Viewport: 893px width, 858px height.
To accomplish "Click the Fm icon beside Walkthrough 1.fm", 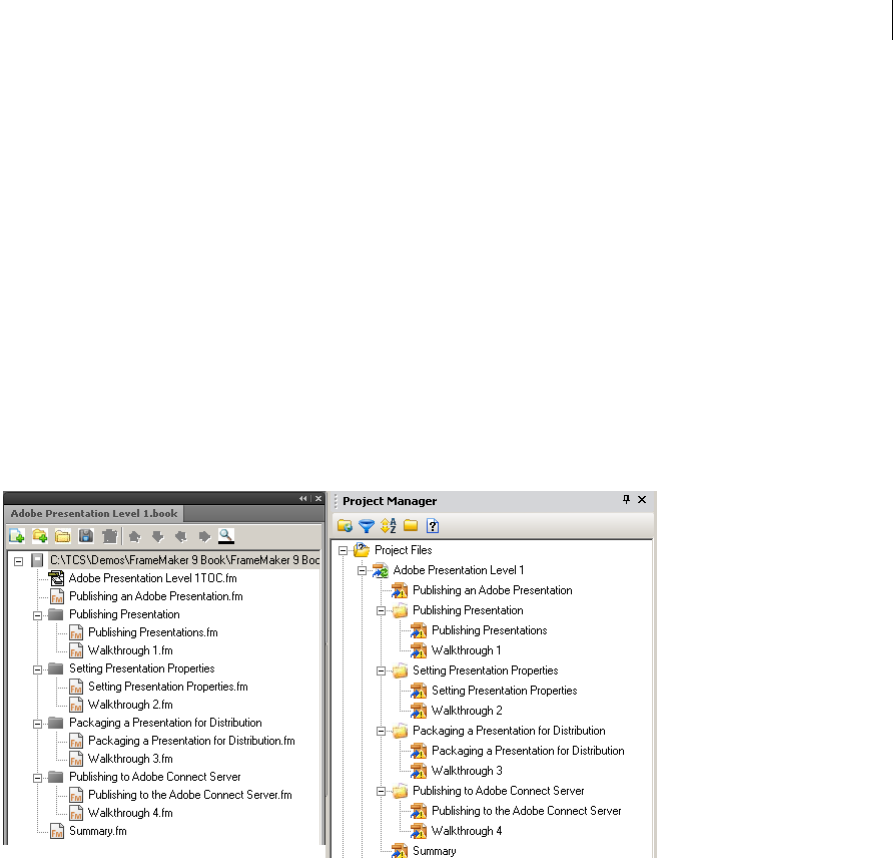I will click(x=76, y=650).
